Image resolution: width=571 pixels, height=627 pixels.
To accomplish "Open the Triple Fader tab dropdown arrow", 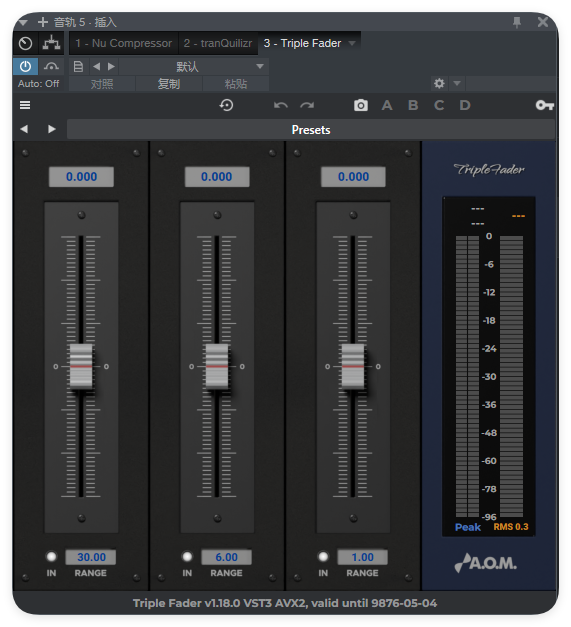I will (x=352, y=43).
